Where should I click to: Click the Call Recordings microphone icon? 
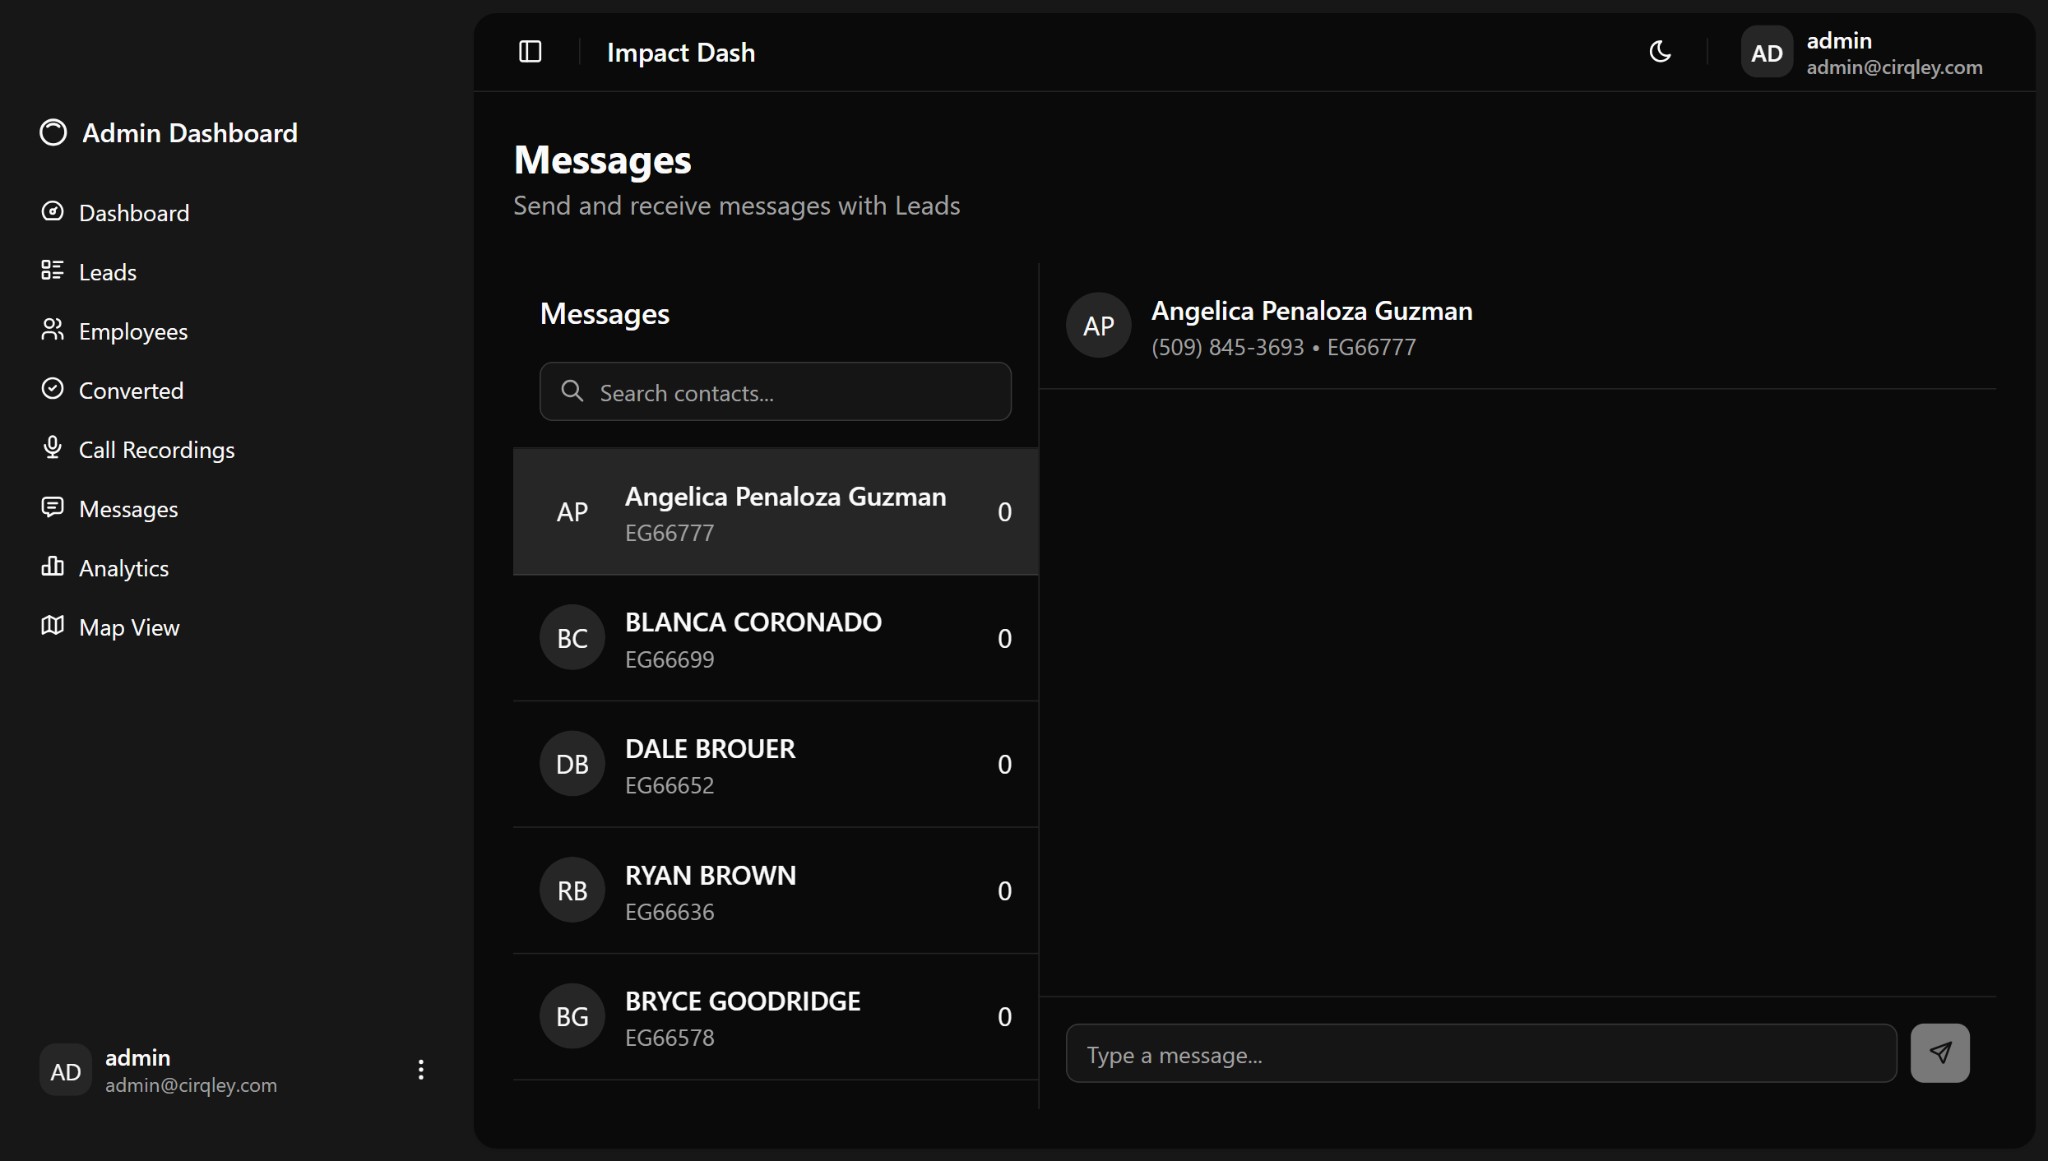(52, 448)
